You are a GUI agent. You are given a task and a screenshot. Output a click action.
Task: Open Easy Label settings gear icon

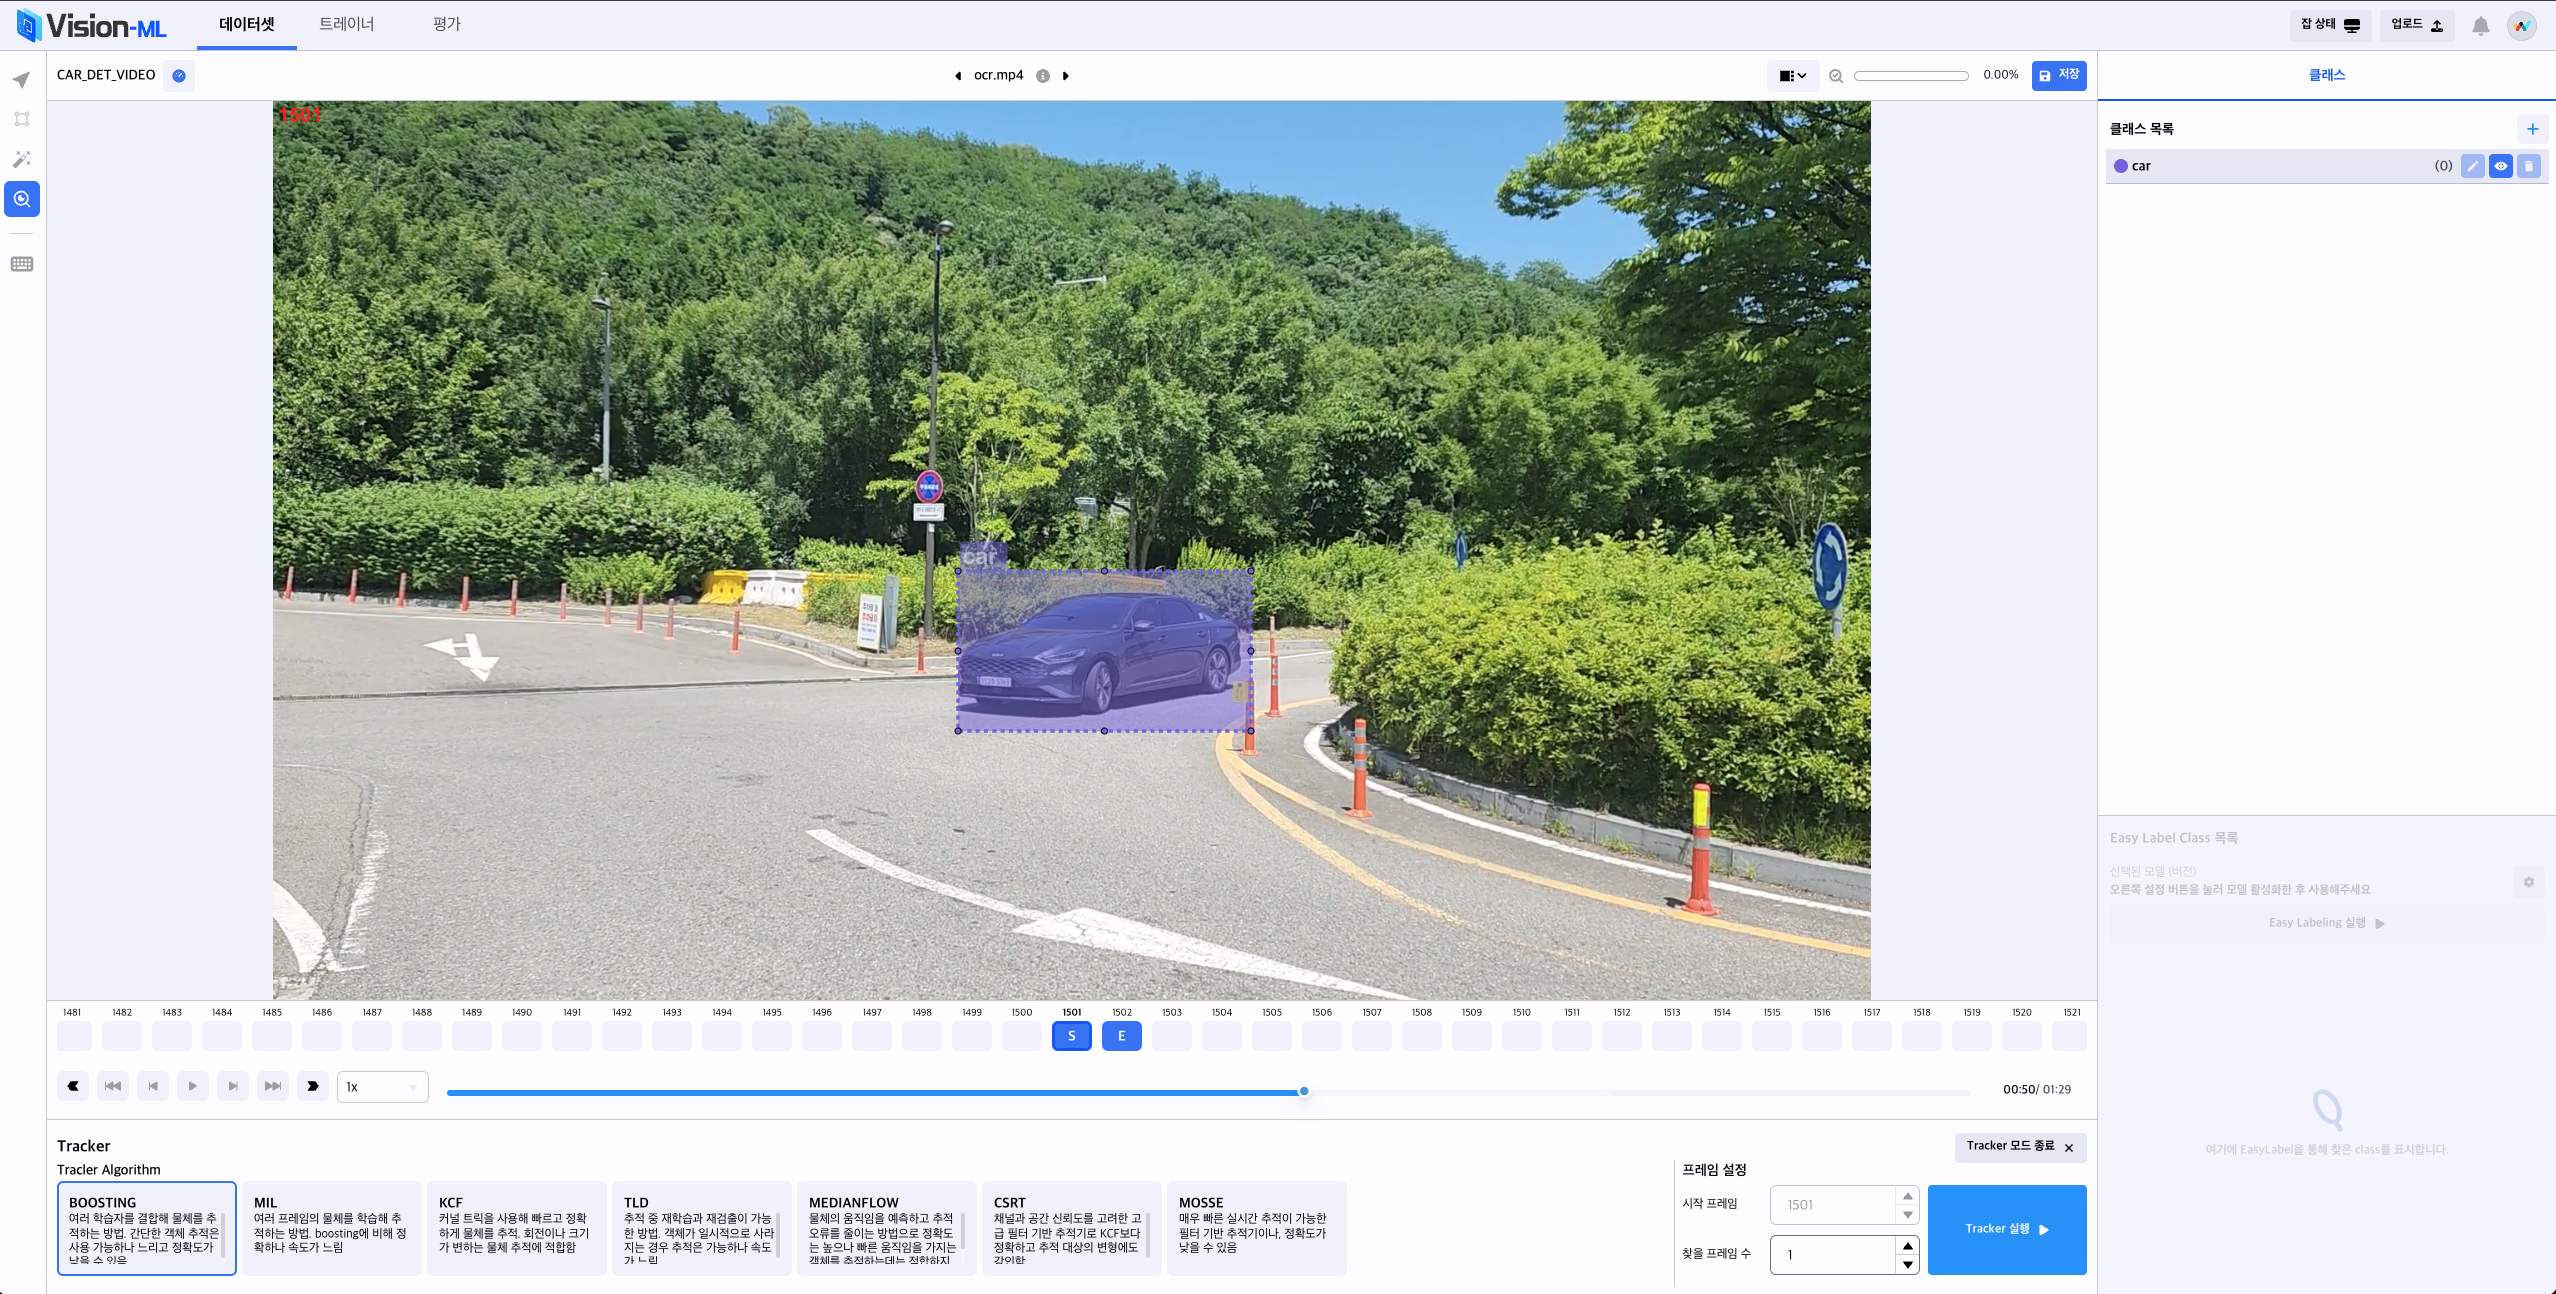(x=2529, y=882)
